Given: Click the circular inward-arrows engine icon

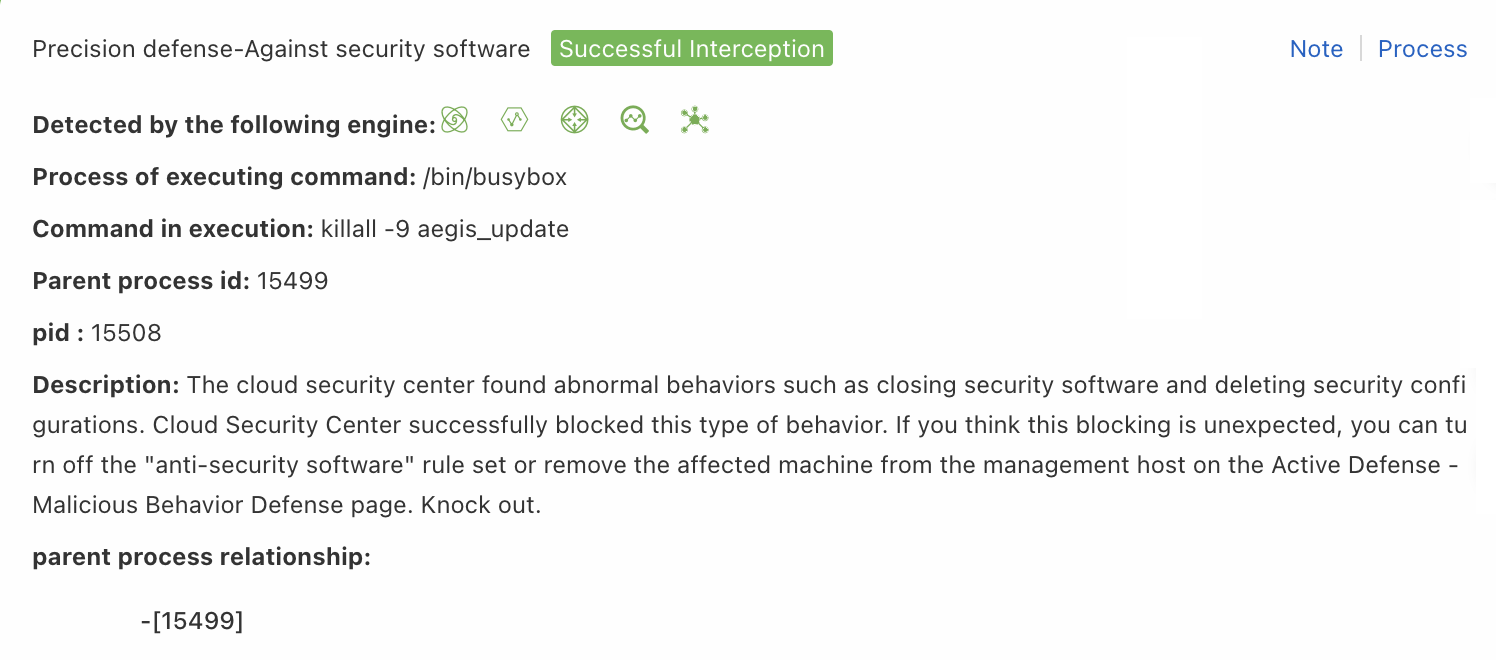Looking at the screenshot, I should click(x=574, y=120).
